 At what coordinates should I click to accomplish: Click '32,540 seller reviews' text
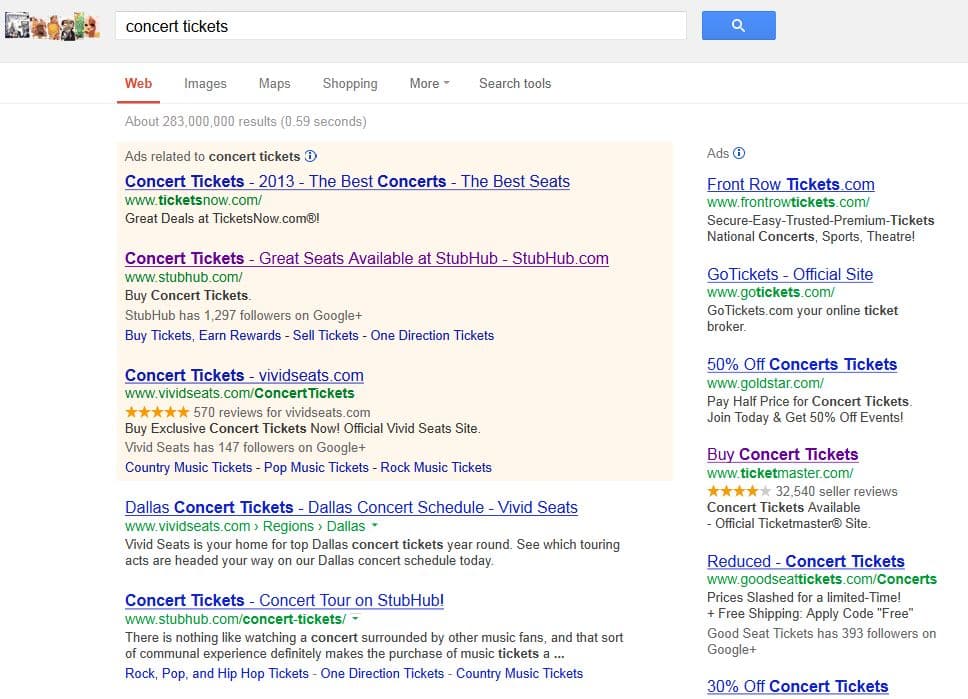[x=837, y=492]
